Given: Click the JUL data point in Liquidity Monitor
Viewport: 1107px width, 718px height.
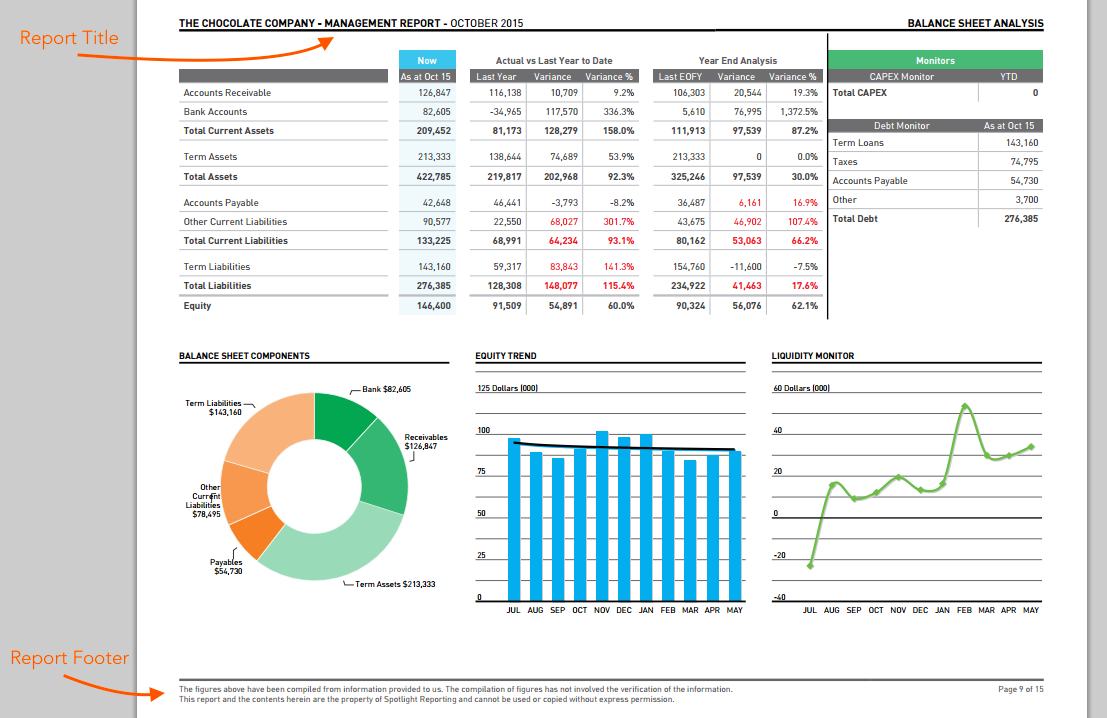Looking at the screenshot, I should pyautogui.click(x=810, y=566).
